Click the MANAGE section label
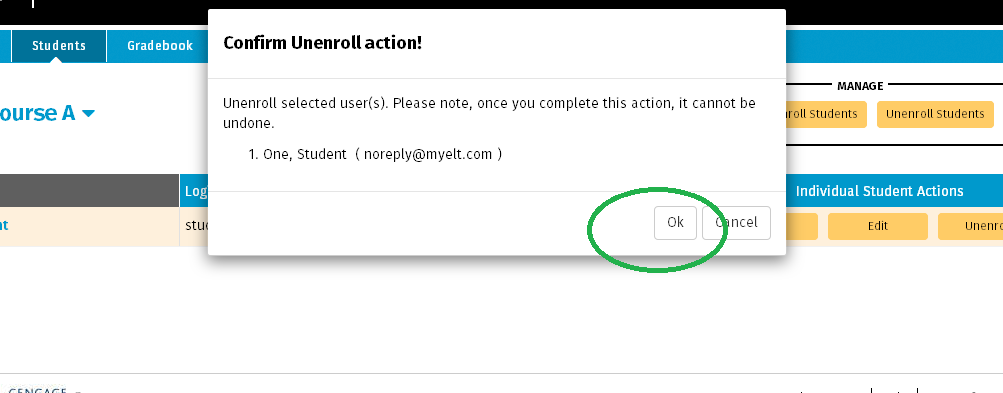The height and width of the screenshot is (393, 1003). point(860,86)
